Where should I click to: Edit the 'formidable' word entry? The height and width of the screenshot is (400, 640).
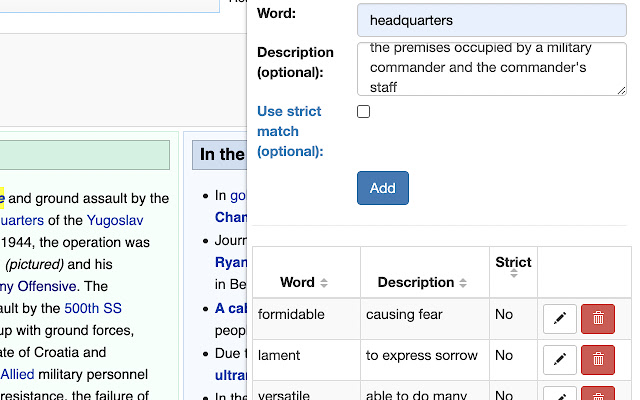[x=559, y=319]
